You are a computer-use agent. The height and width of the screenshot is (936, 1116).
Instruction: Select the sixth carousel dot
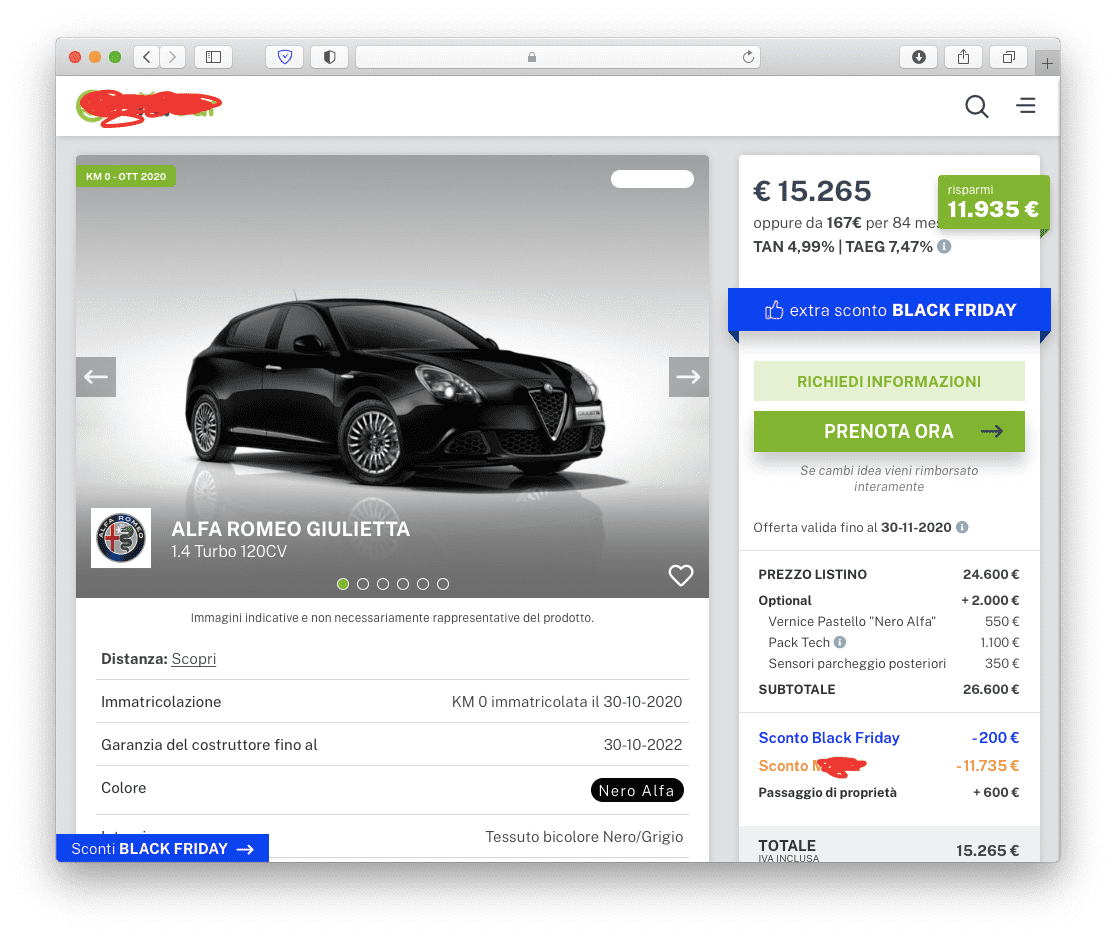[443, 584]
